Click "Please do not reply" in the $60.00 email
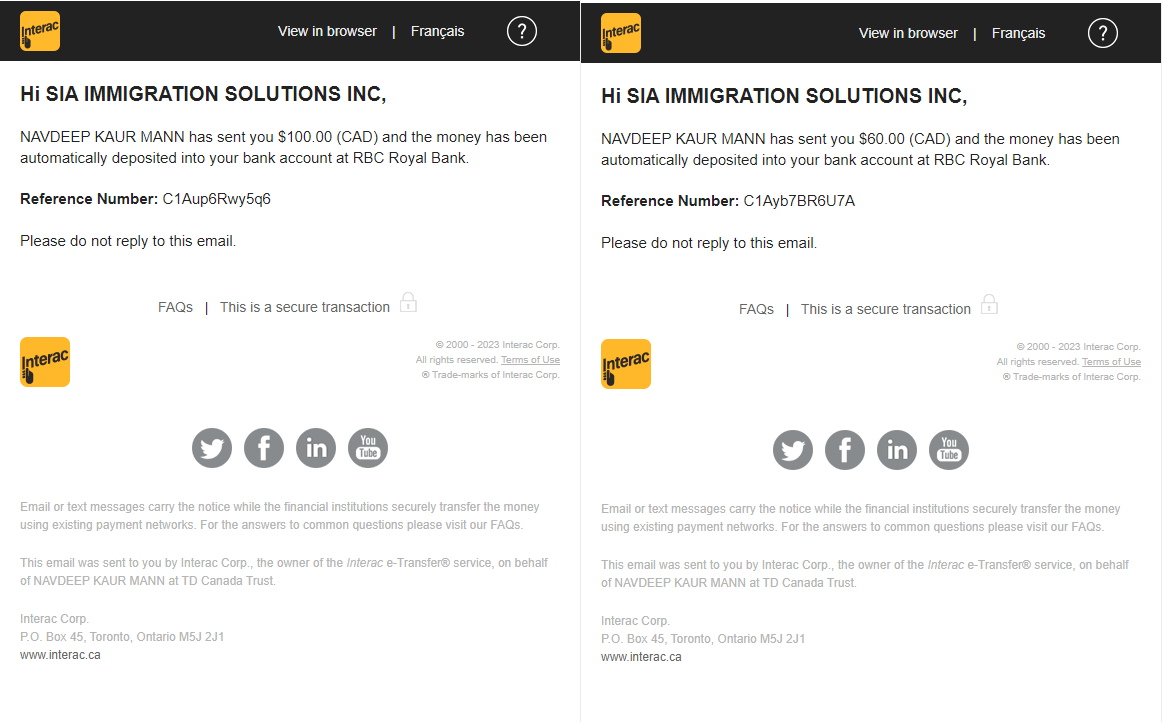The image size is (1162, 724). 709,244
